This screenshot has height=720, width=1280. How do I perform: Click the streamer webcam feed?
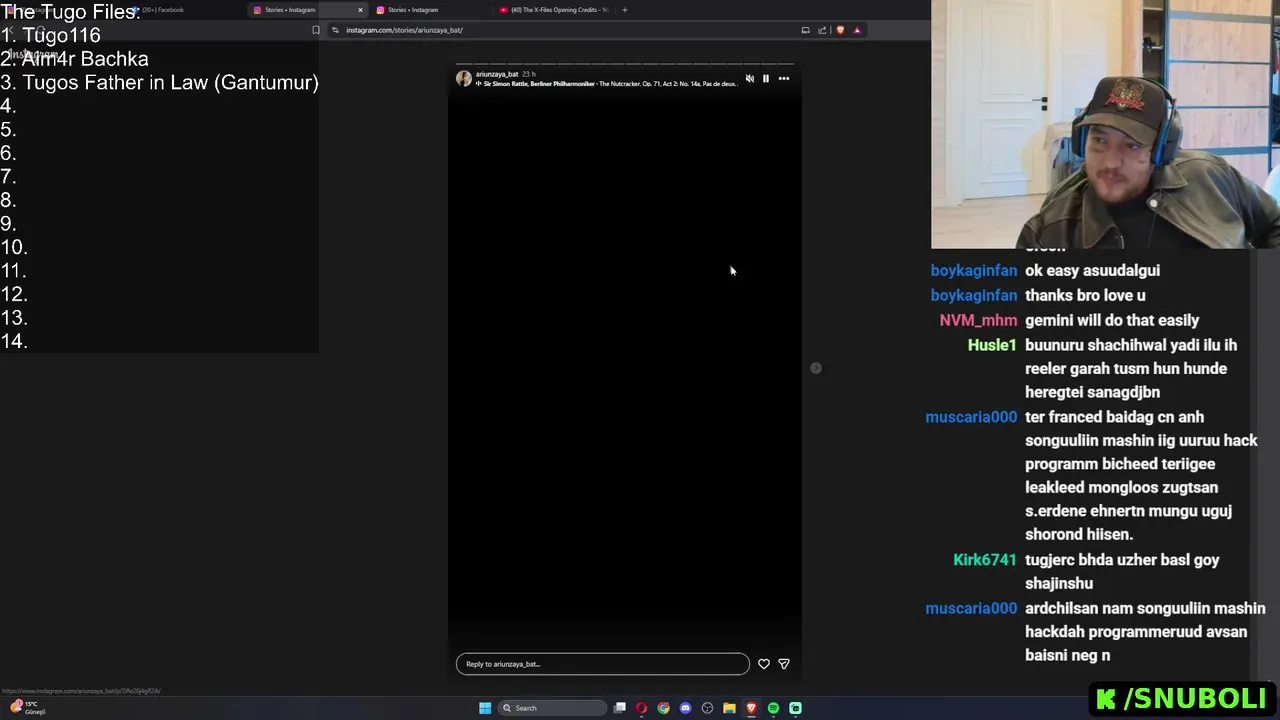coord(1105,124)
